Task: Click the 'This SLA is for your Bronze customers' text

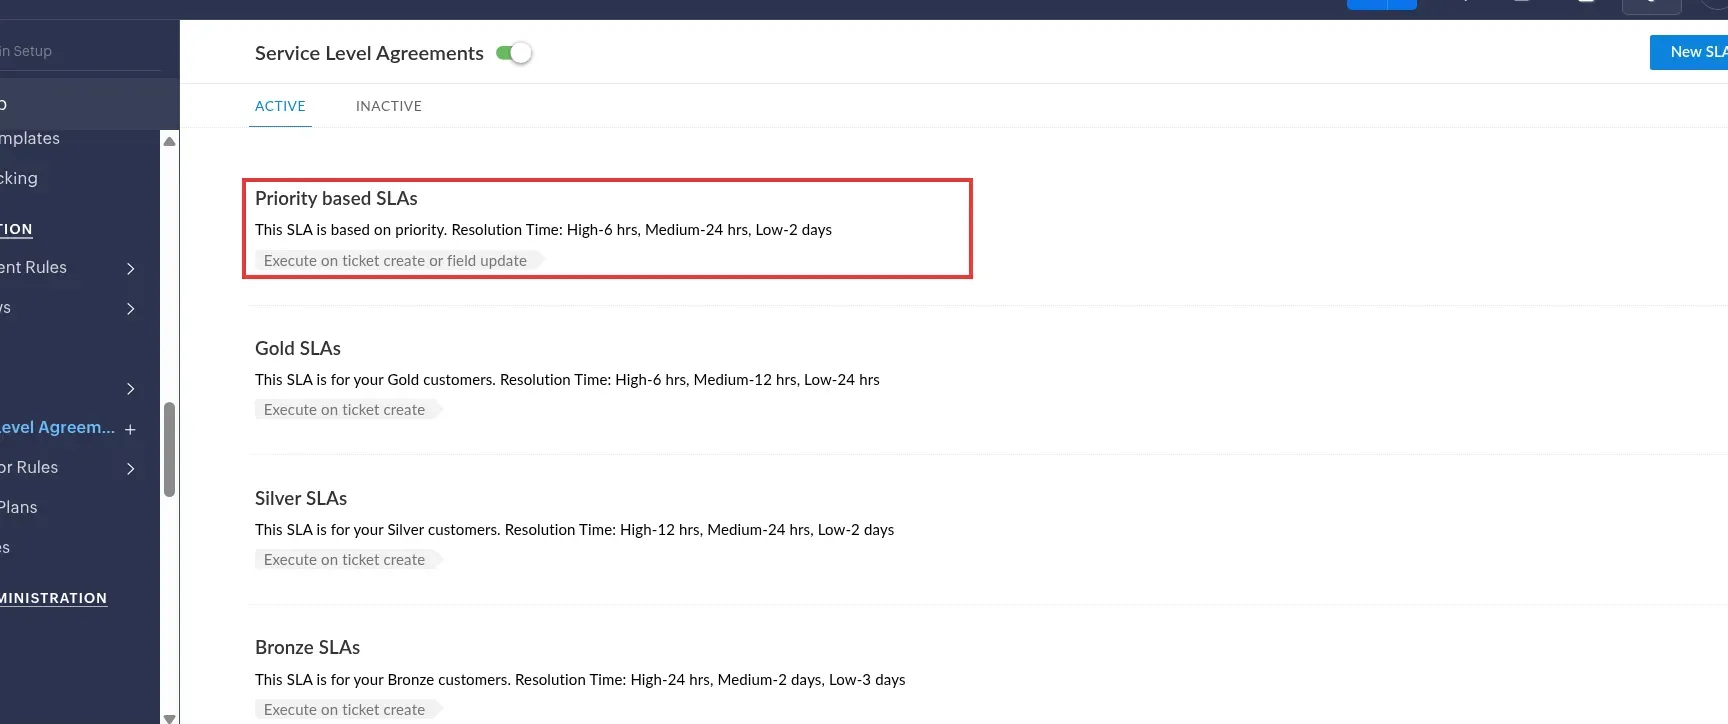Action: (x=580, y=679)
